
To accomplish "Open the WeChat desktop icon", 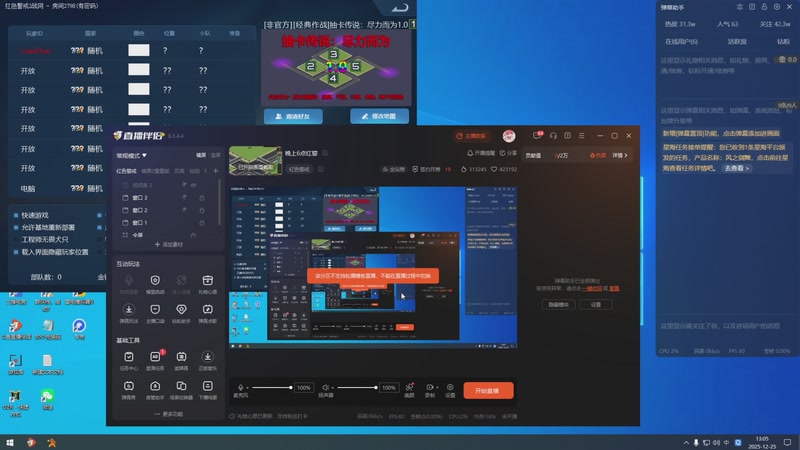I will tap(47, 396).
